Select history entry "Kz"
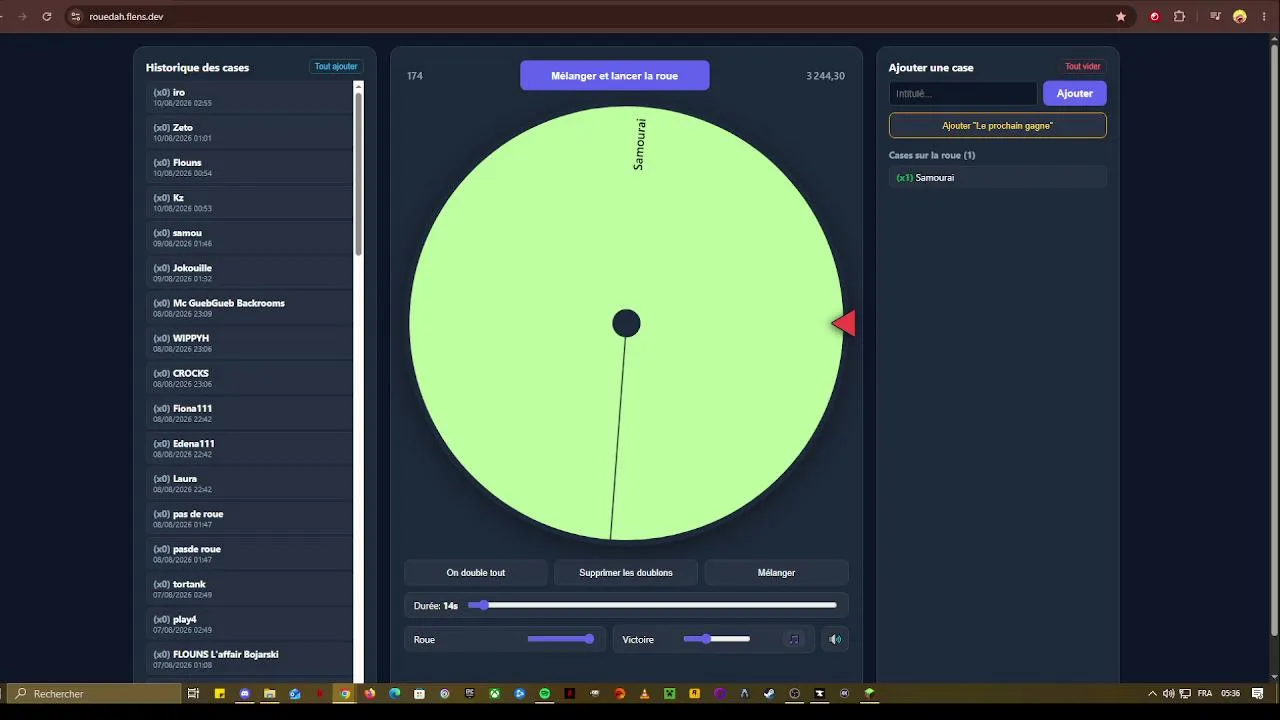This screenshot has height=720, width=1280. point(249,202)
